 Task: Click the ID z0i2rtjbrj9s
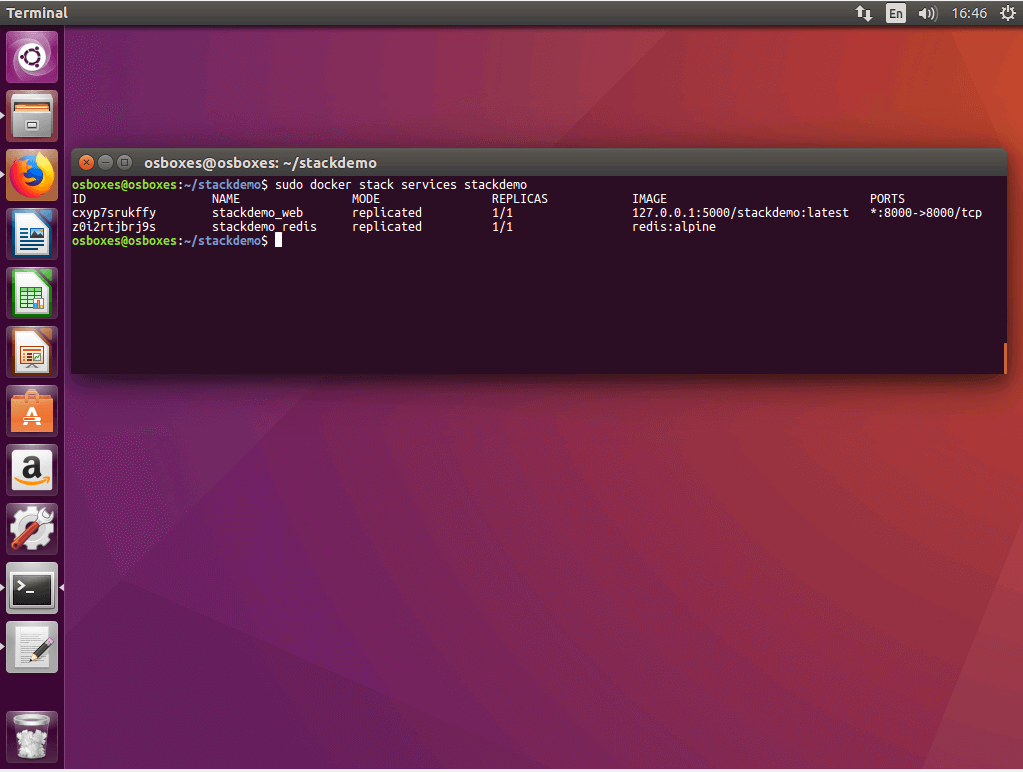tap(114, 226)
